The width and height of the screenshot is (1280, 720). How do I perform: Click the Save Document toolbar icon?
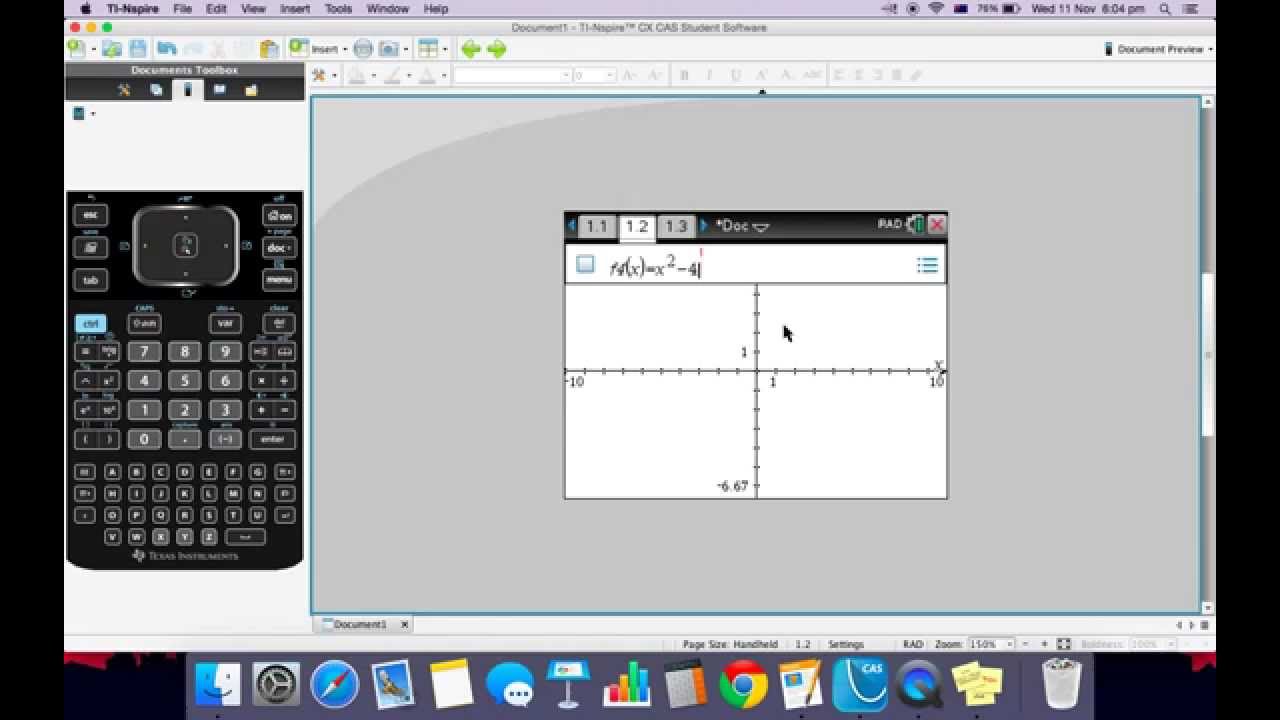138,48
